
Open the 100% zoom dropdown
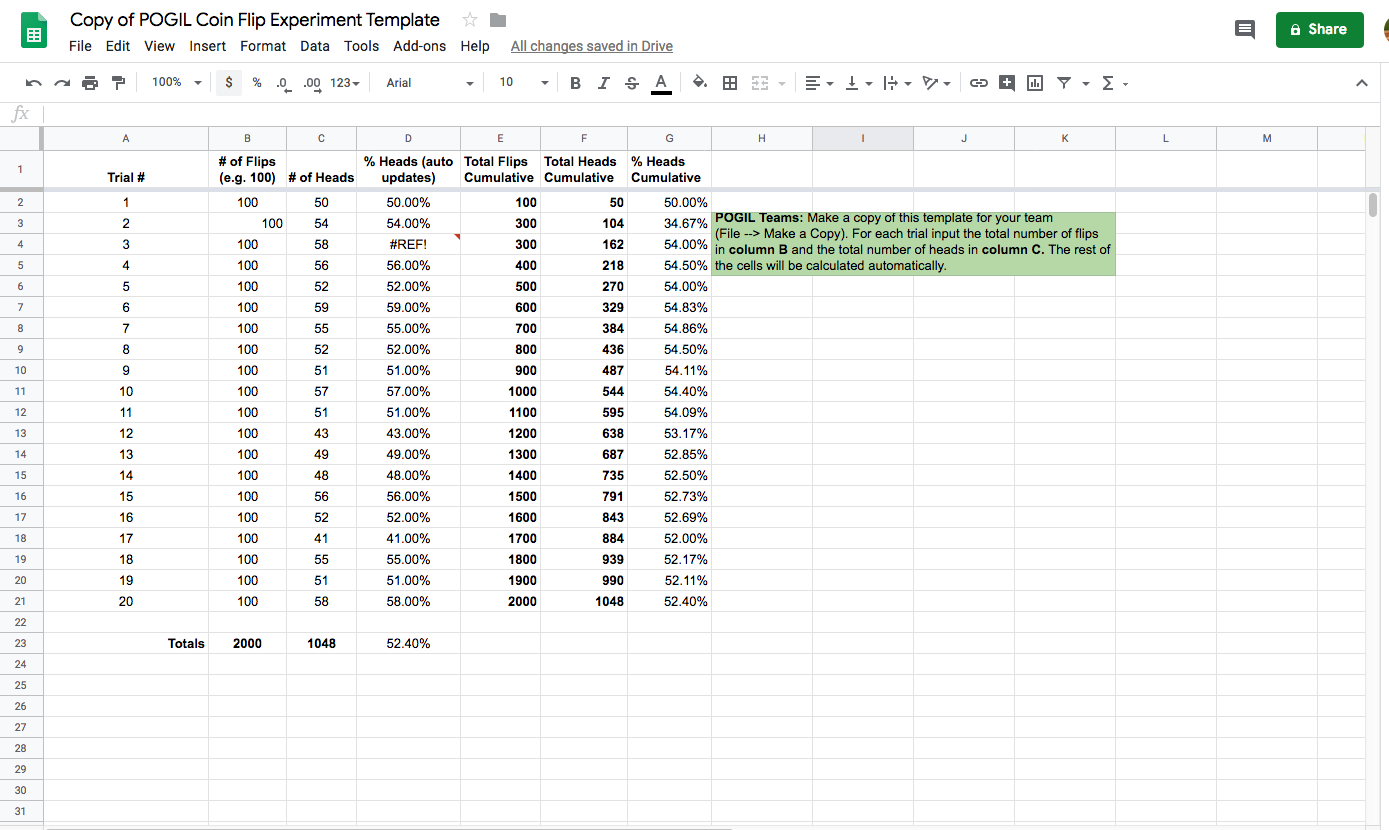[176, 83]
